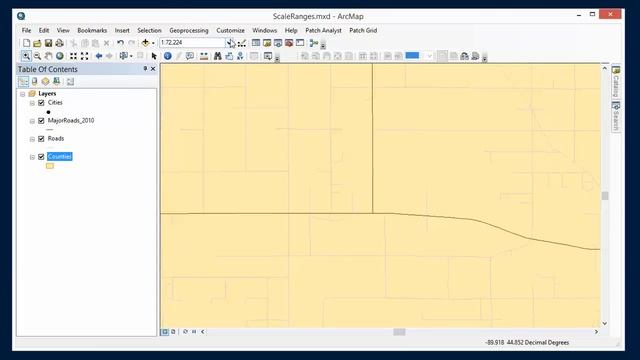Toggle the Roads layer checkbox
The width and height of the screenshot is (640, 360).
pos(41,139)
